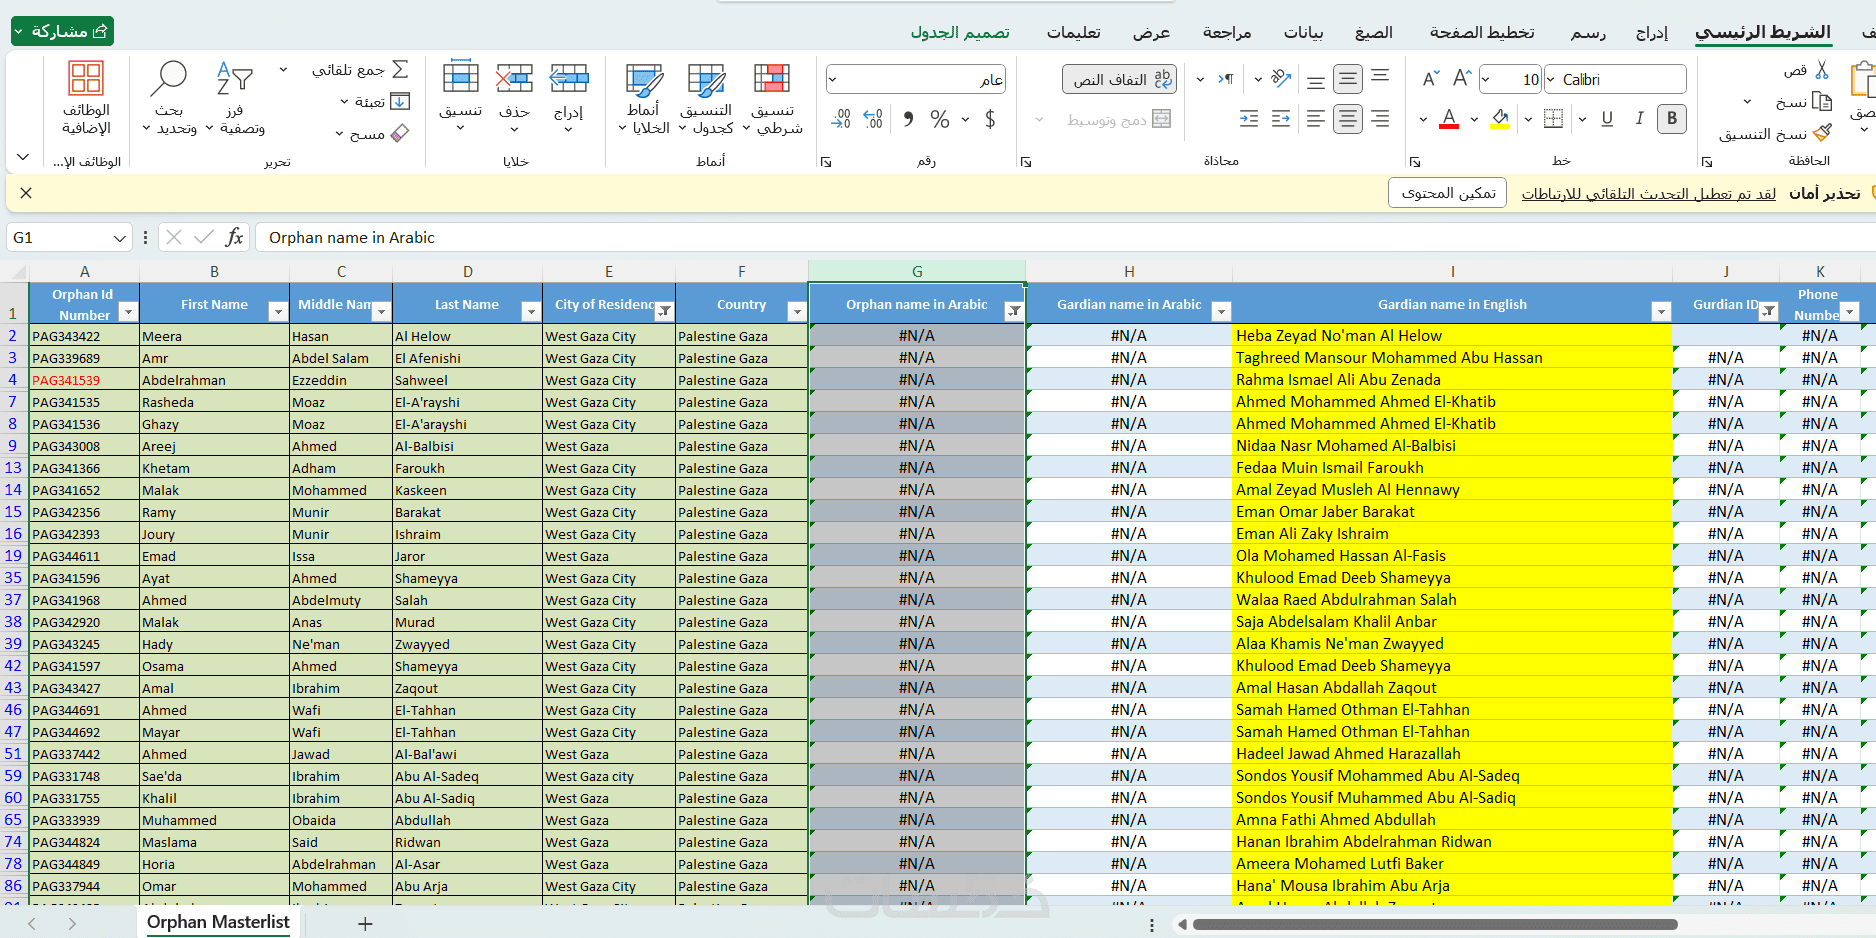Open filter dropdown for City of Residence
This screenshot has width=1876, height=938.
click(x=664, y=312)
